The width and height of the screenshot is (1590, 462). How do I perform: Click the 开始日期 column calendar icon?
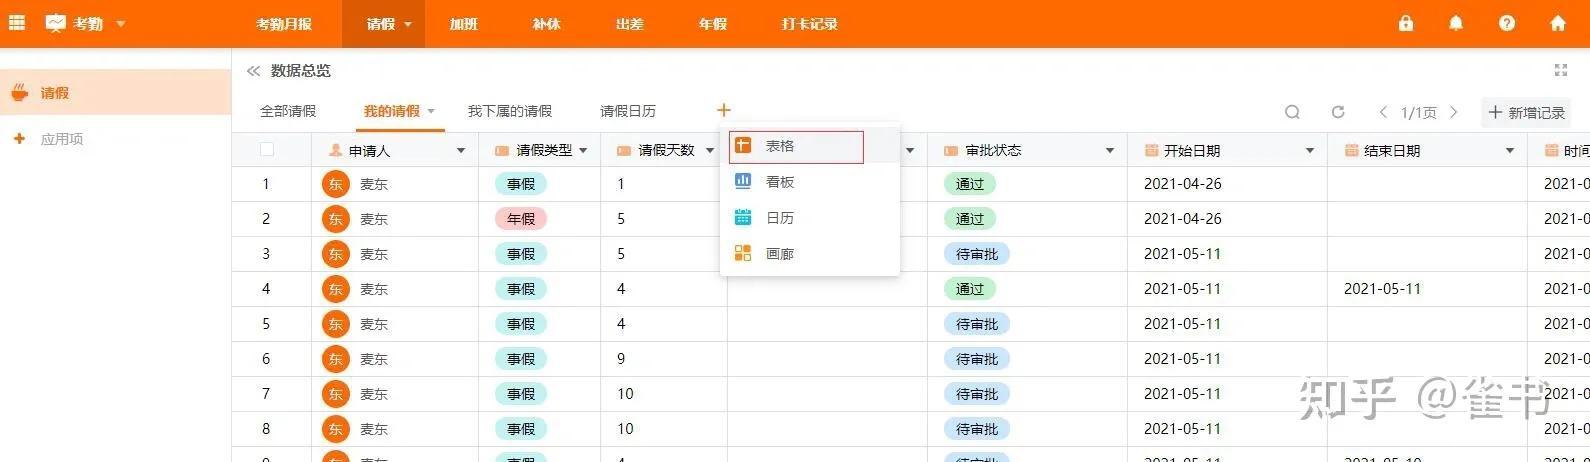1151,150
